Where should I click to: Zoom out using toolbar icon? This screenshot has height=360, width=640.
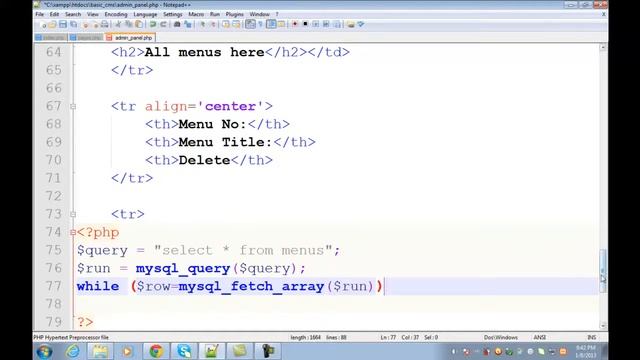click(x=213, y=24)
